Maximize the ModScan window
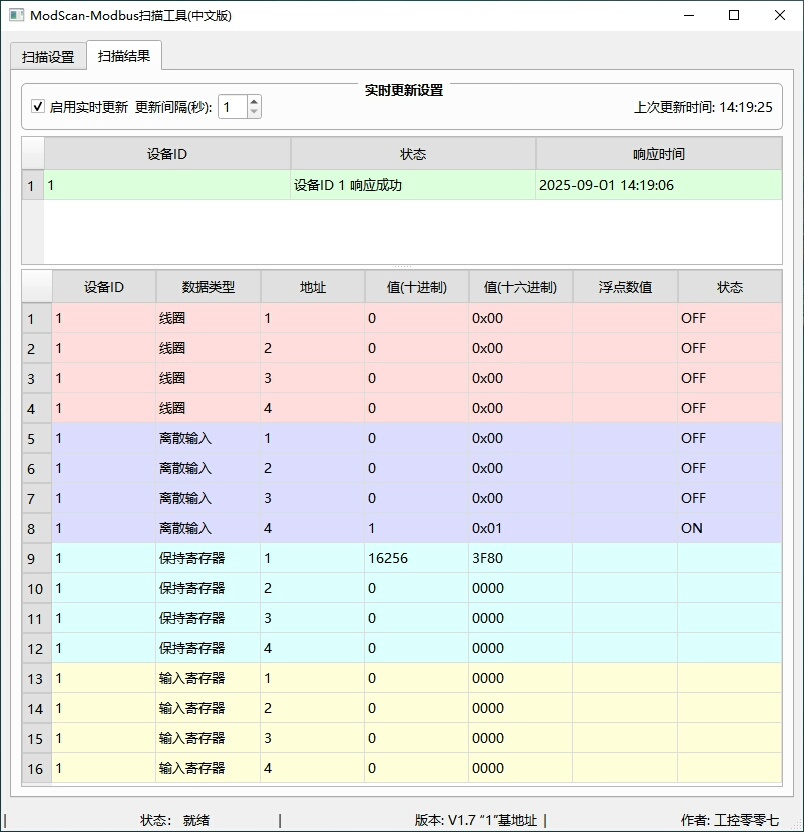 point(734,16)
